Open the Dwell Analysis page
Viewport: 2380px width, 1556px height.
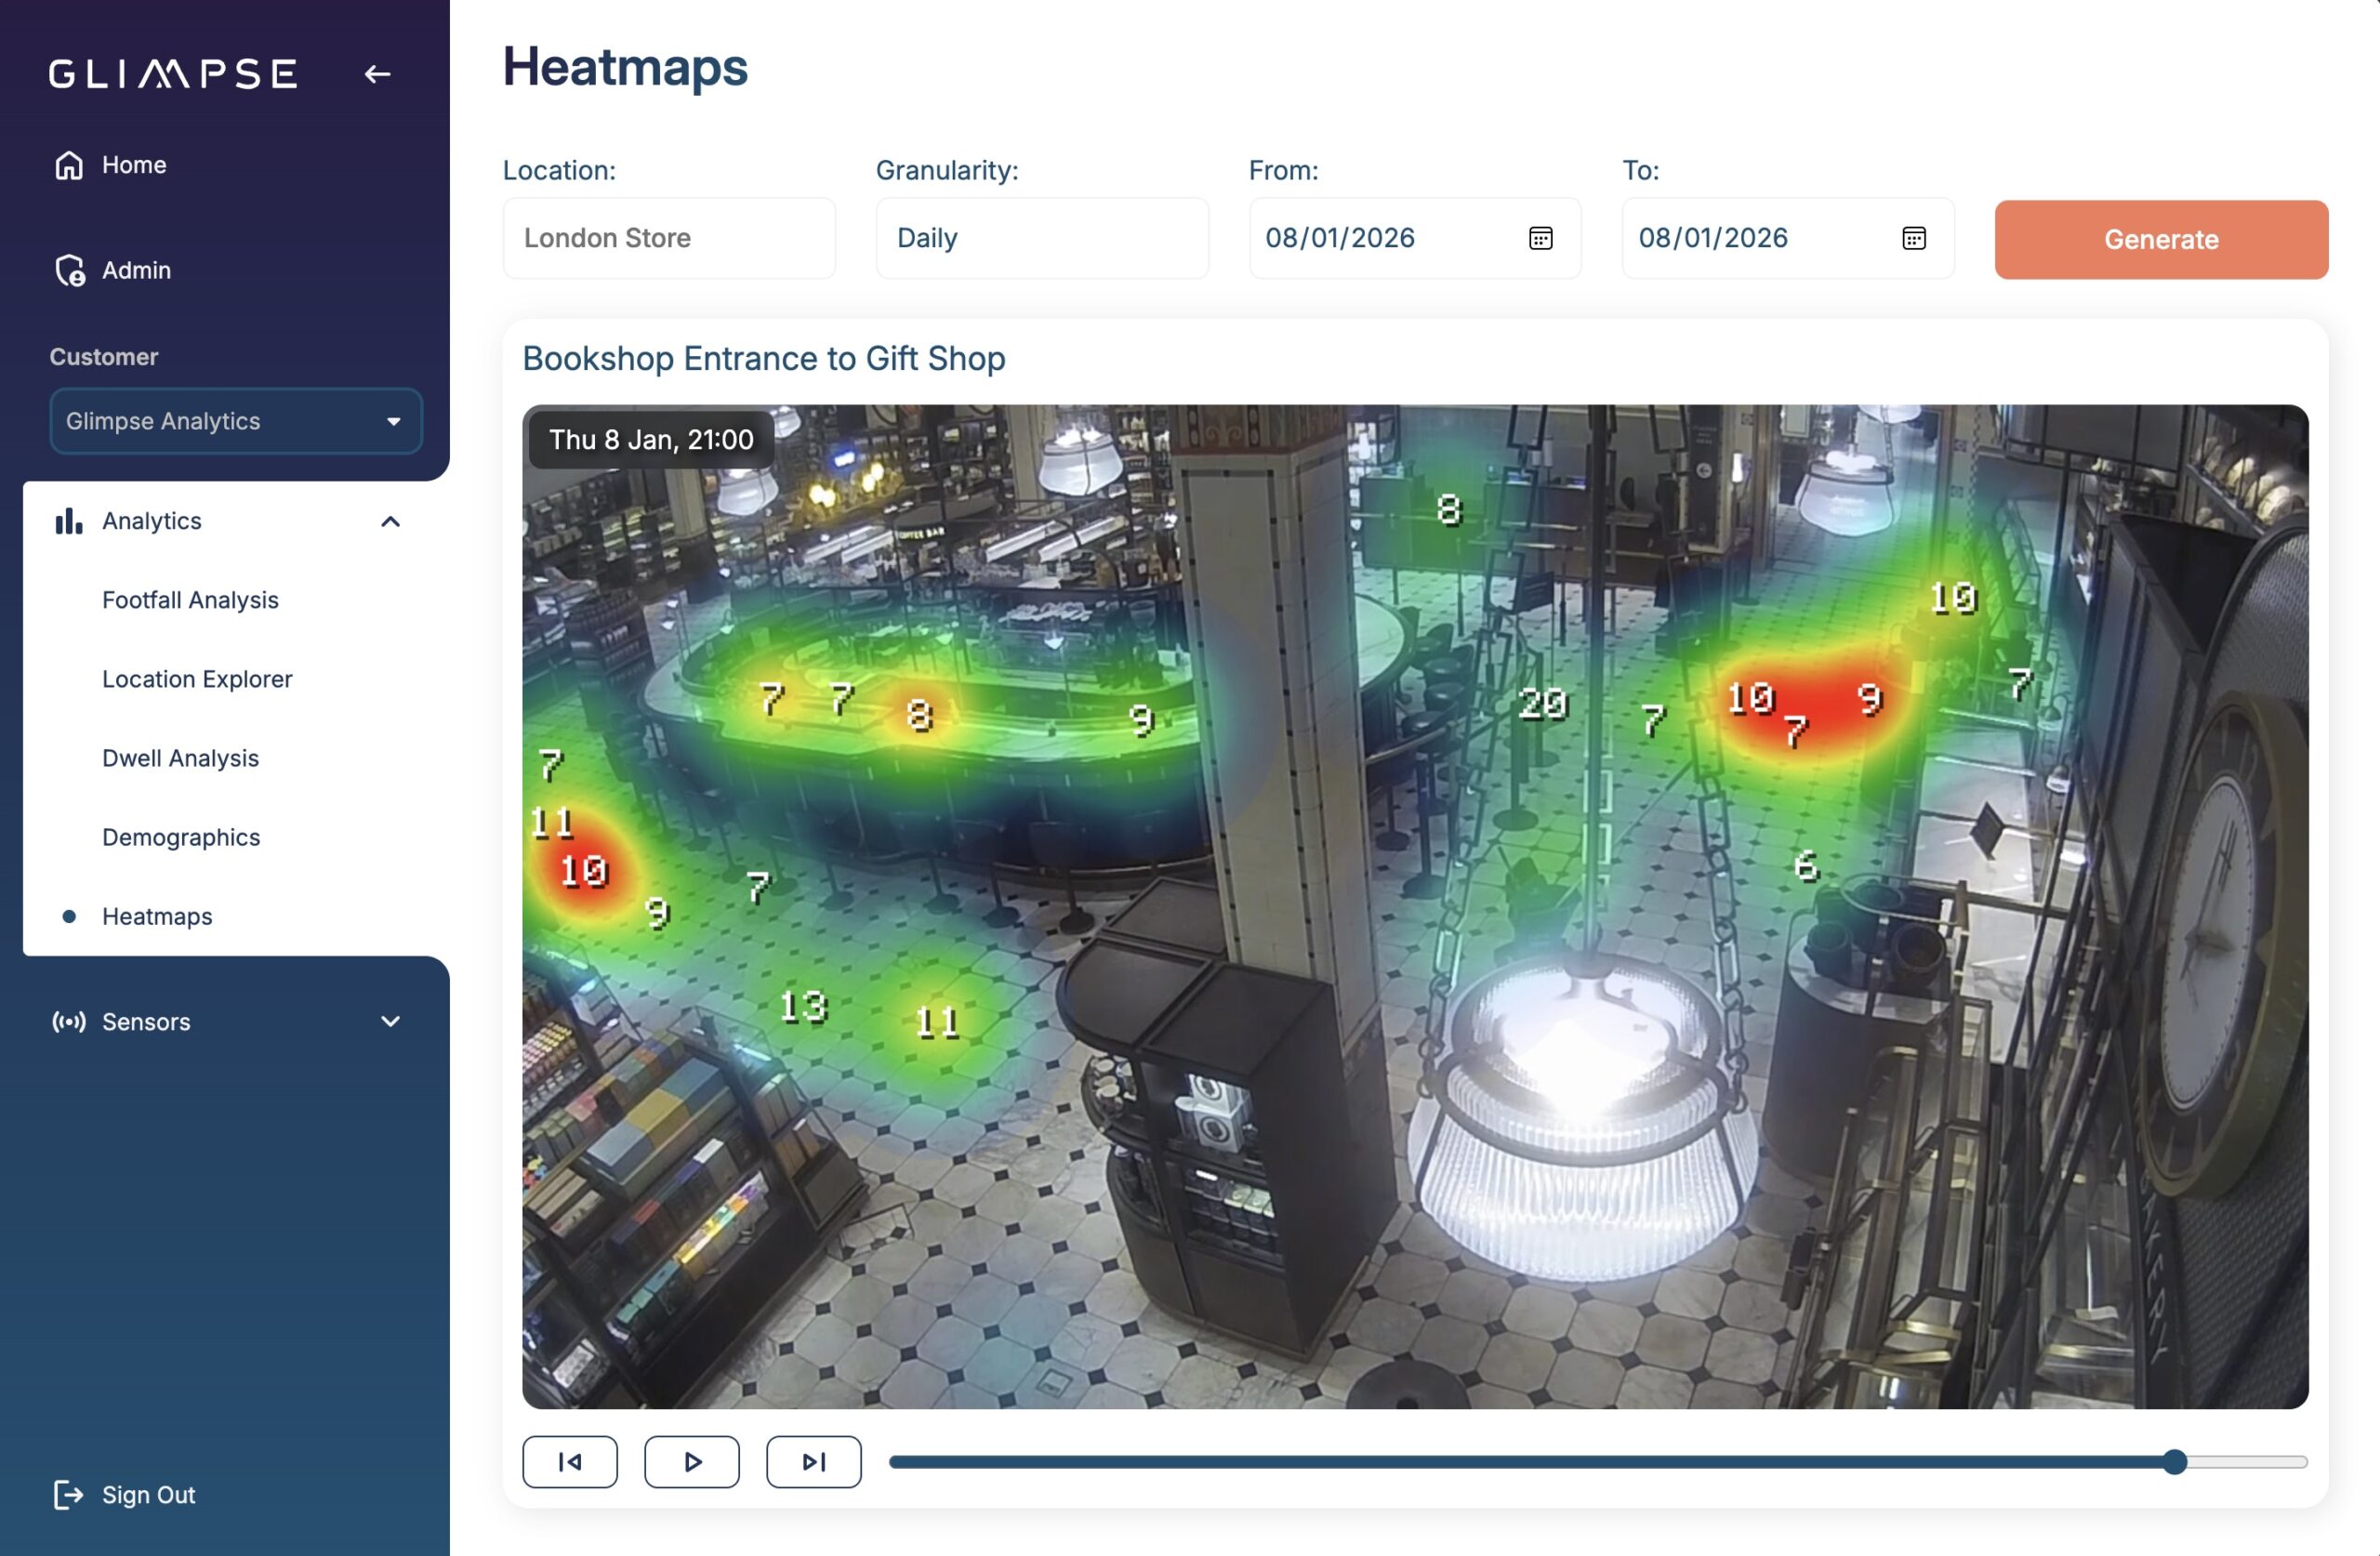pos(180,758)
